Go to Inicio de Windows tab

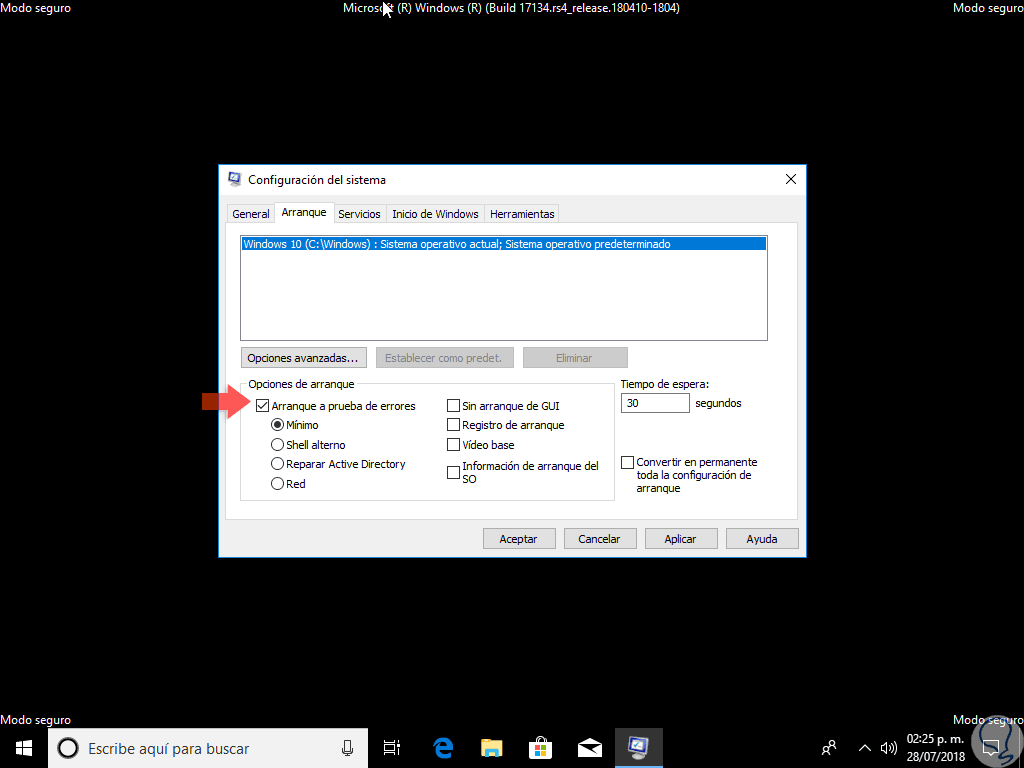click(436, 214)
